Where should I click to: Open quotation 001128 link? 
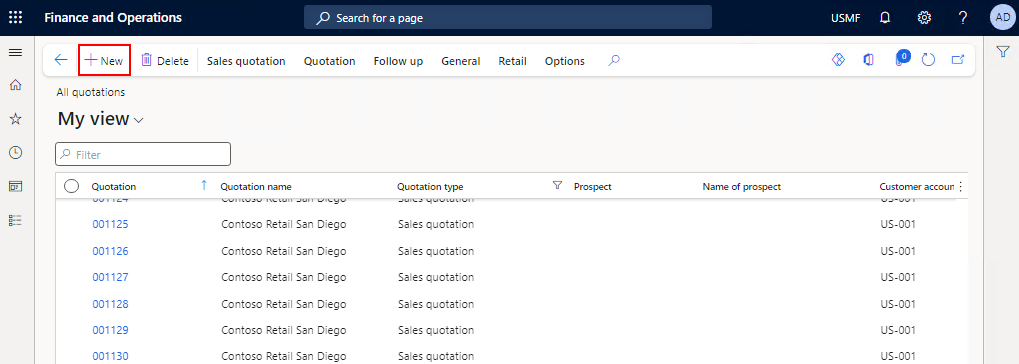tap(110, 304)
